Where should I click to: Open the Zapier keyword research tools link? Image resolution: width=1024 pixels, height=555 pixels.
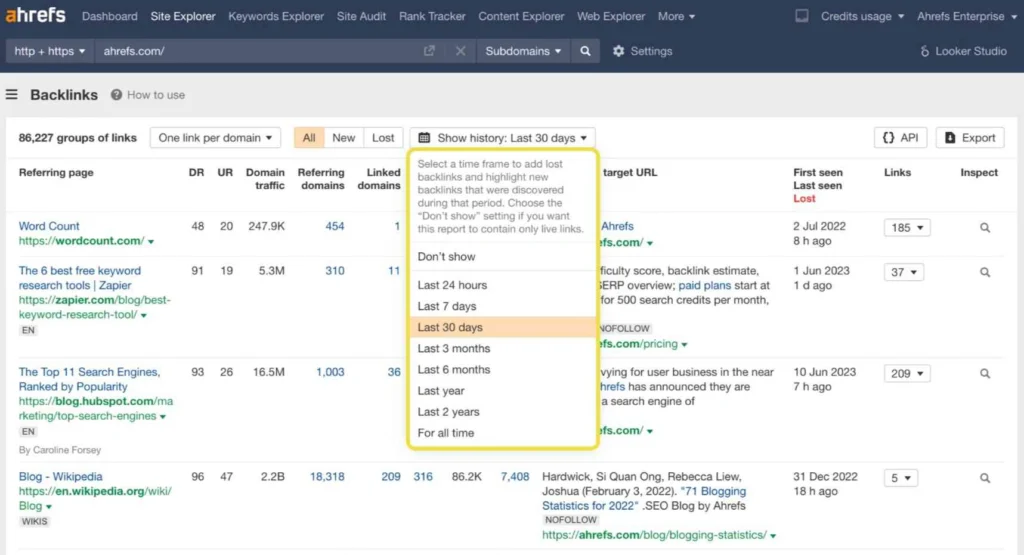[80, 278]
